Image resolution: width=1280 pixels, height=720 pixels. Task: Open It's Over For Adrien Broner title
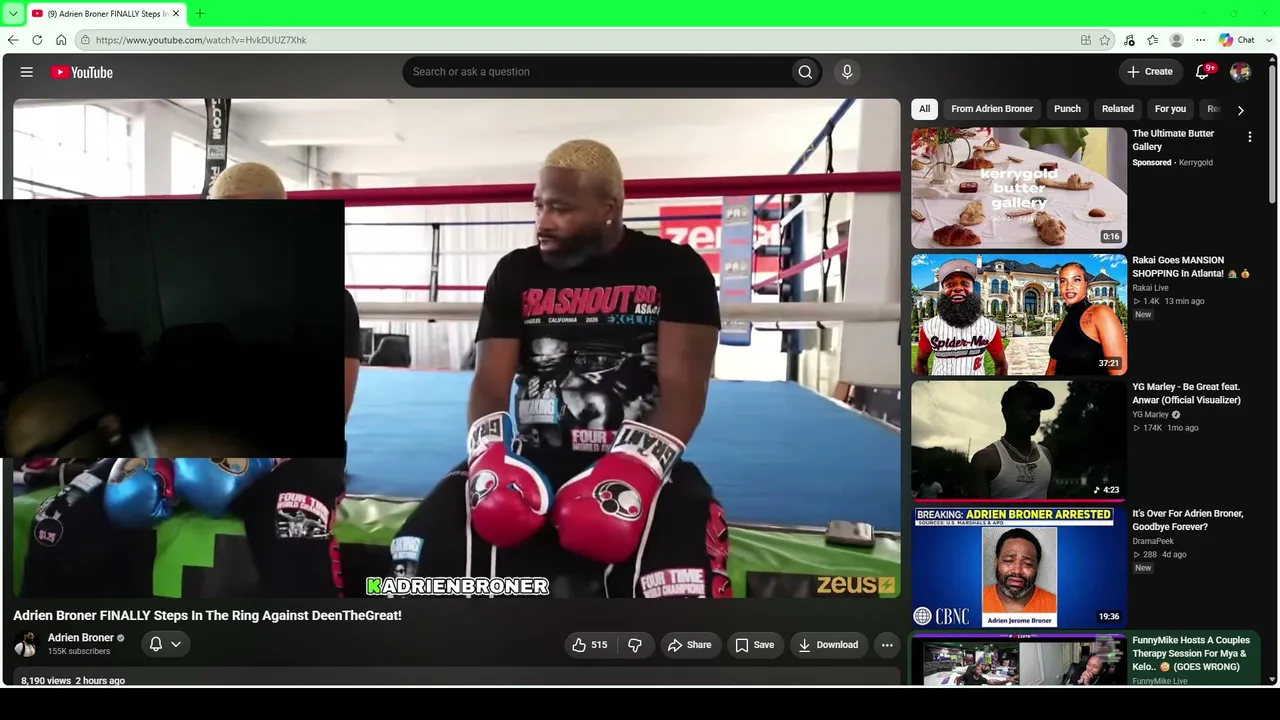coord(1188,520)
